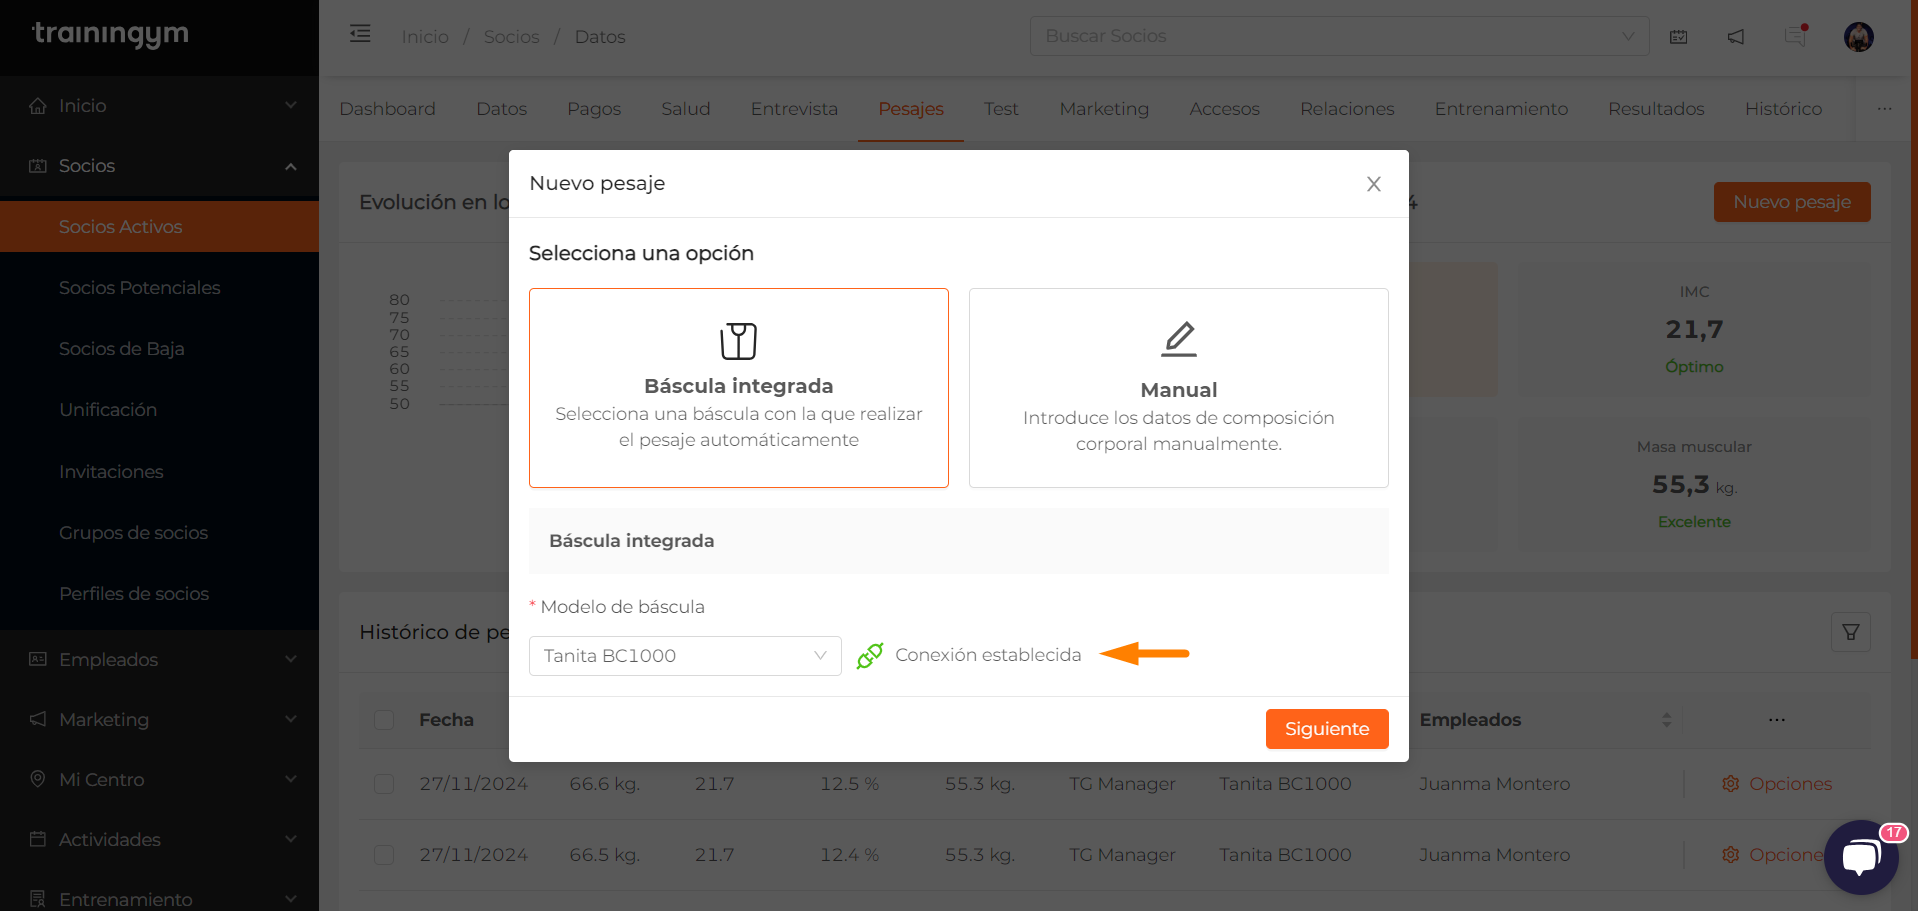Open the three-dots more tabs menu
Image resolution: width=1918 pixels, height=911 pixels.
tap(1884, 109)
